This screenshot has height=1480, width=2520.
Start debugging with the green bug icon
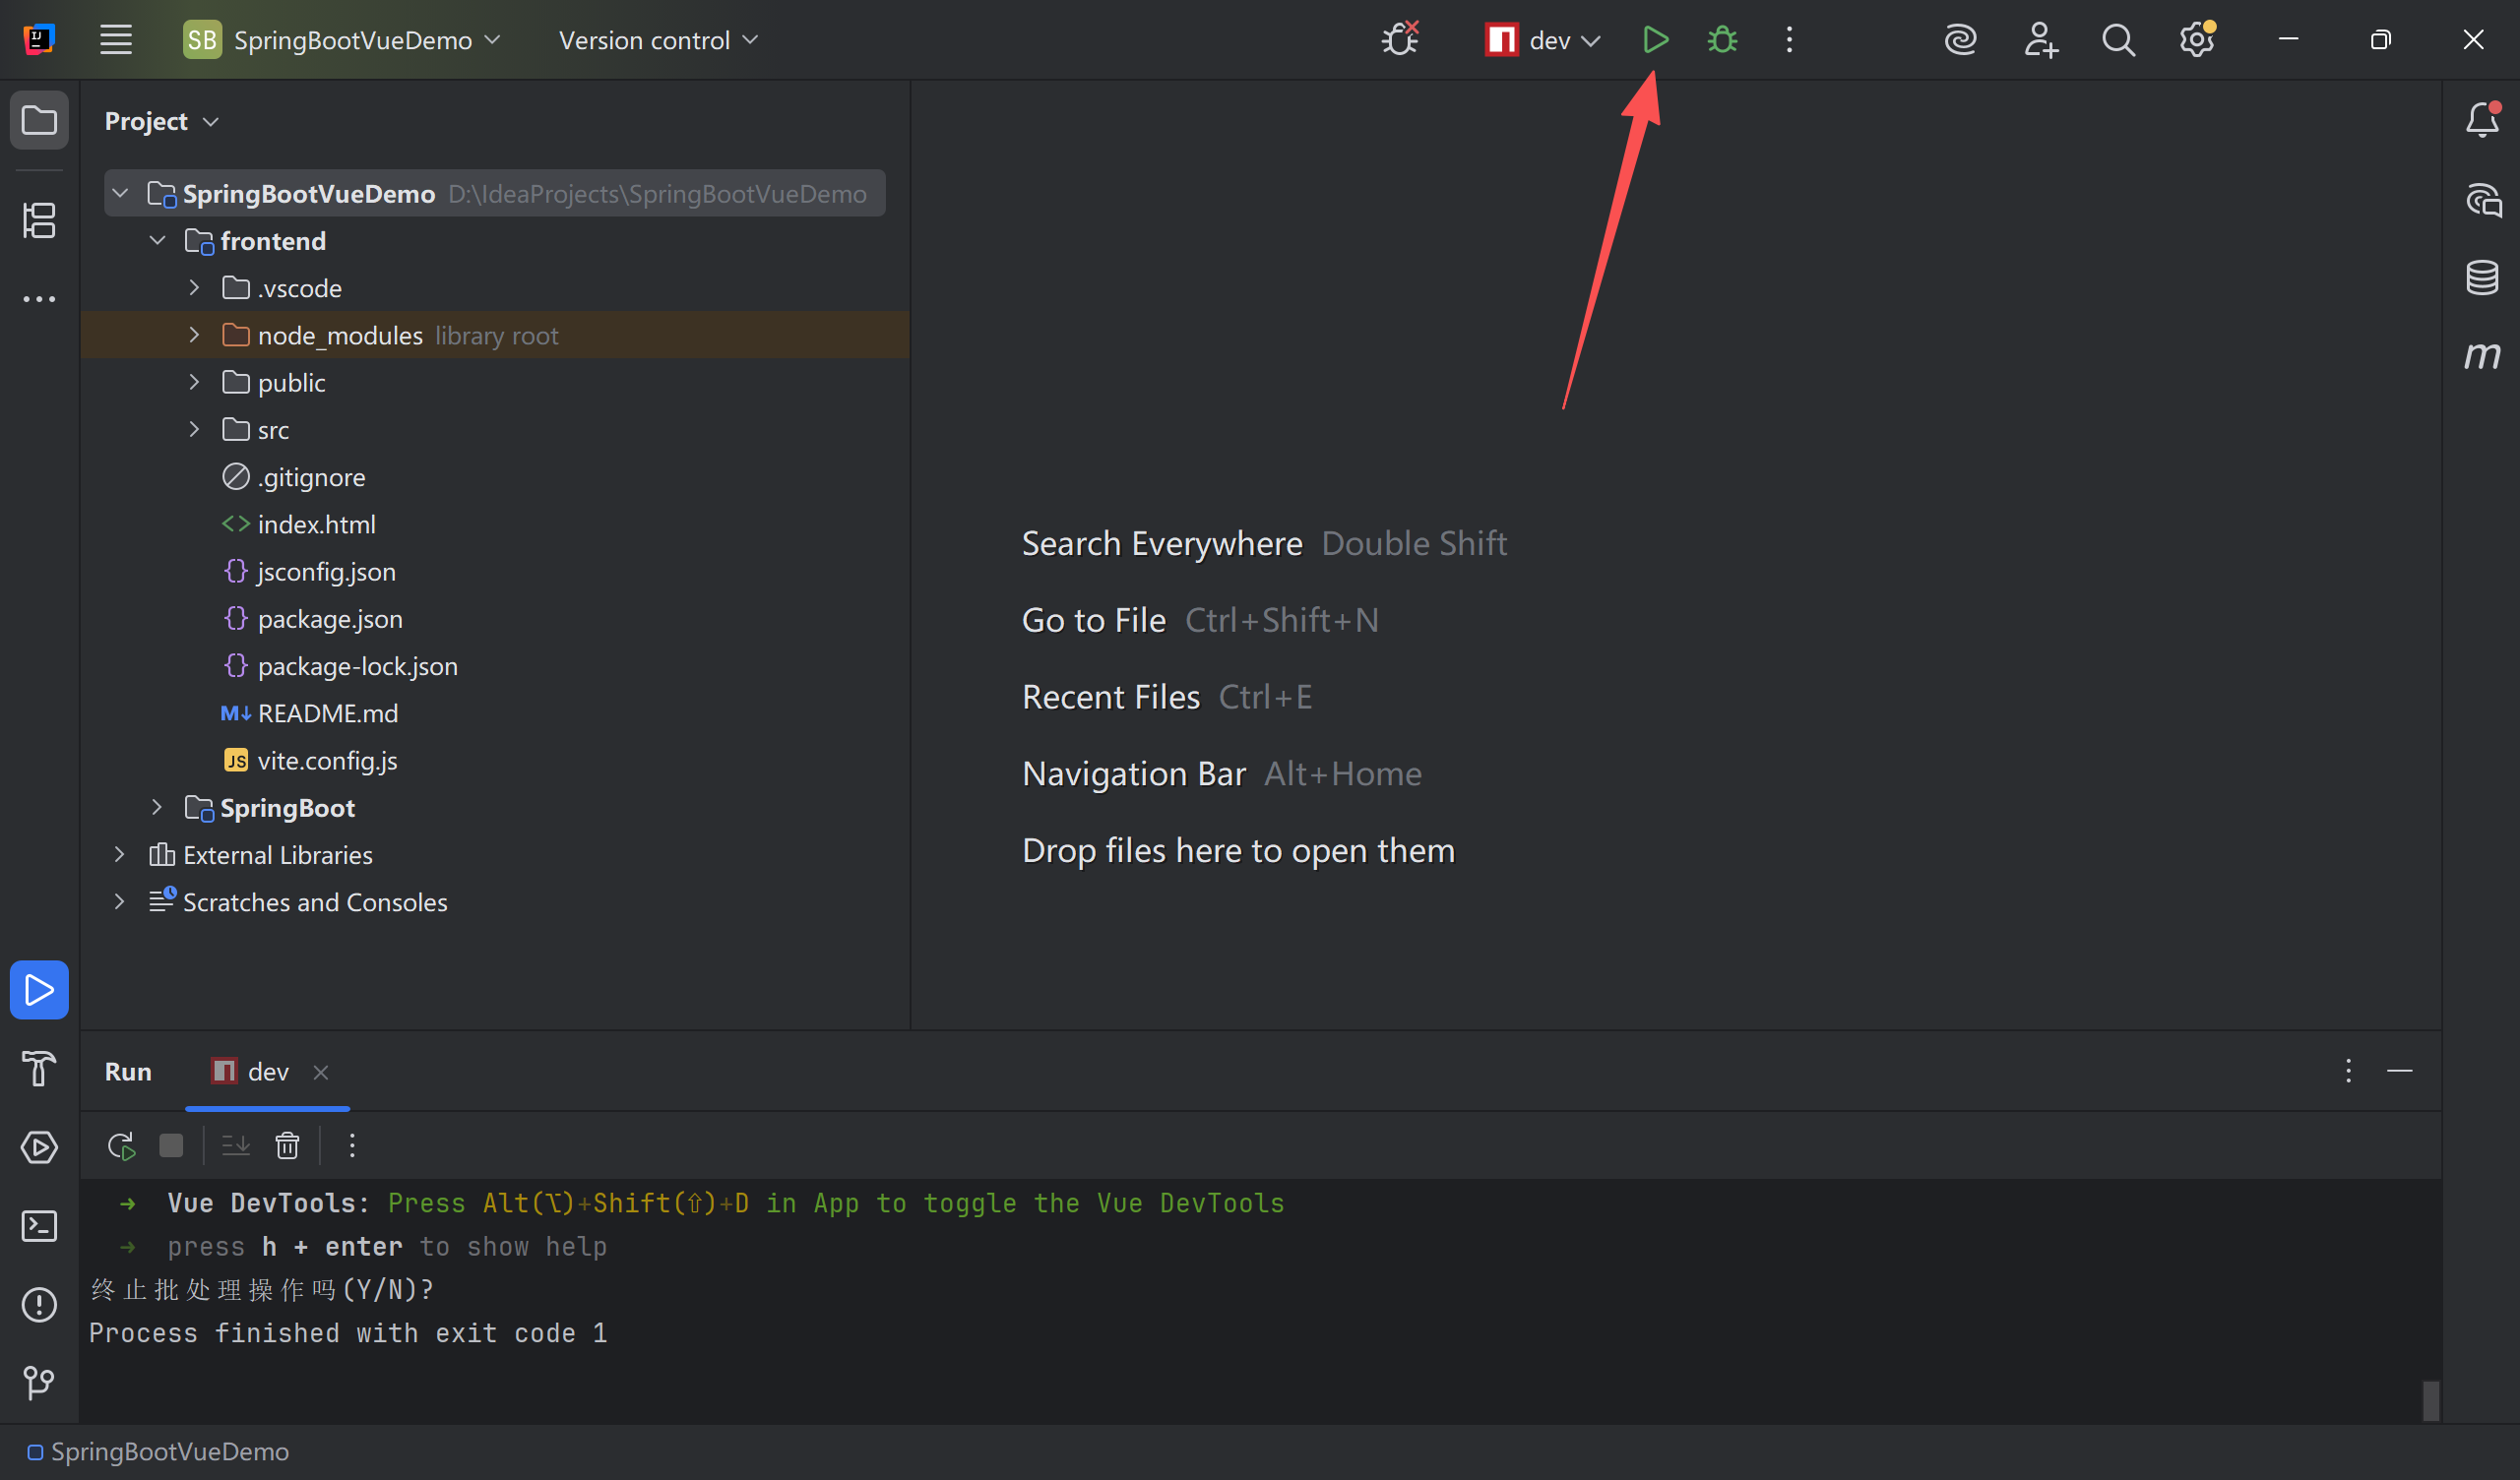(x=1722, y=40)
